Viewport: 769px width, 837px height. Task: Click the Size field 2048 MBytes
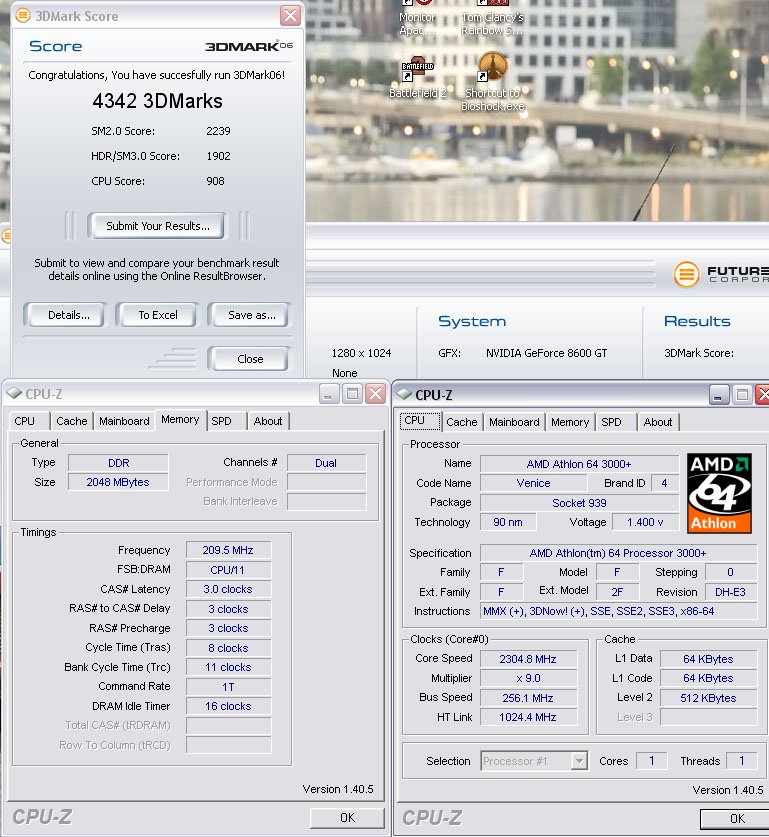point(118,482)
